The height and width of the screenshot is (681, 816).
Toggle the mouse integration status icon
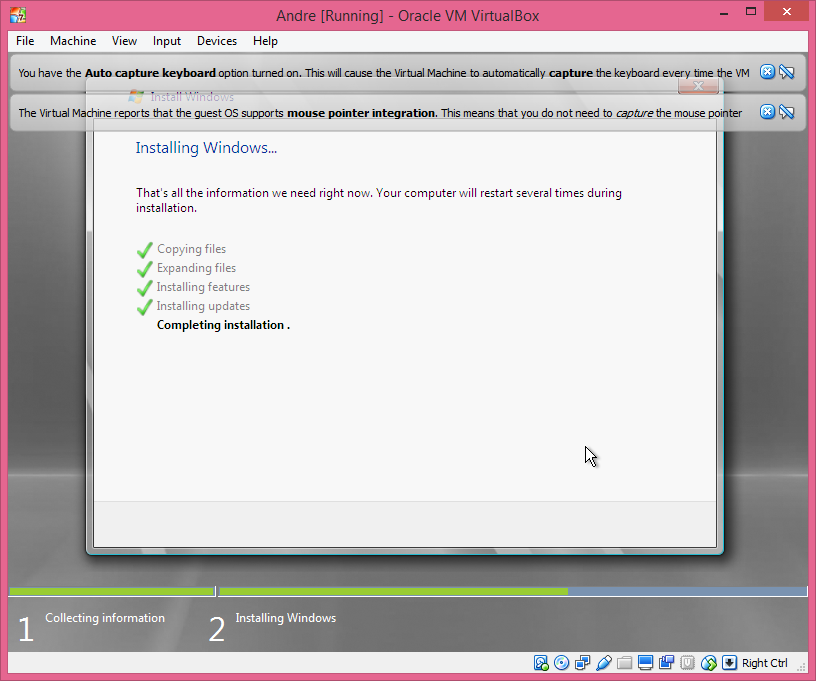[708, 663]
